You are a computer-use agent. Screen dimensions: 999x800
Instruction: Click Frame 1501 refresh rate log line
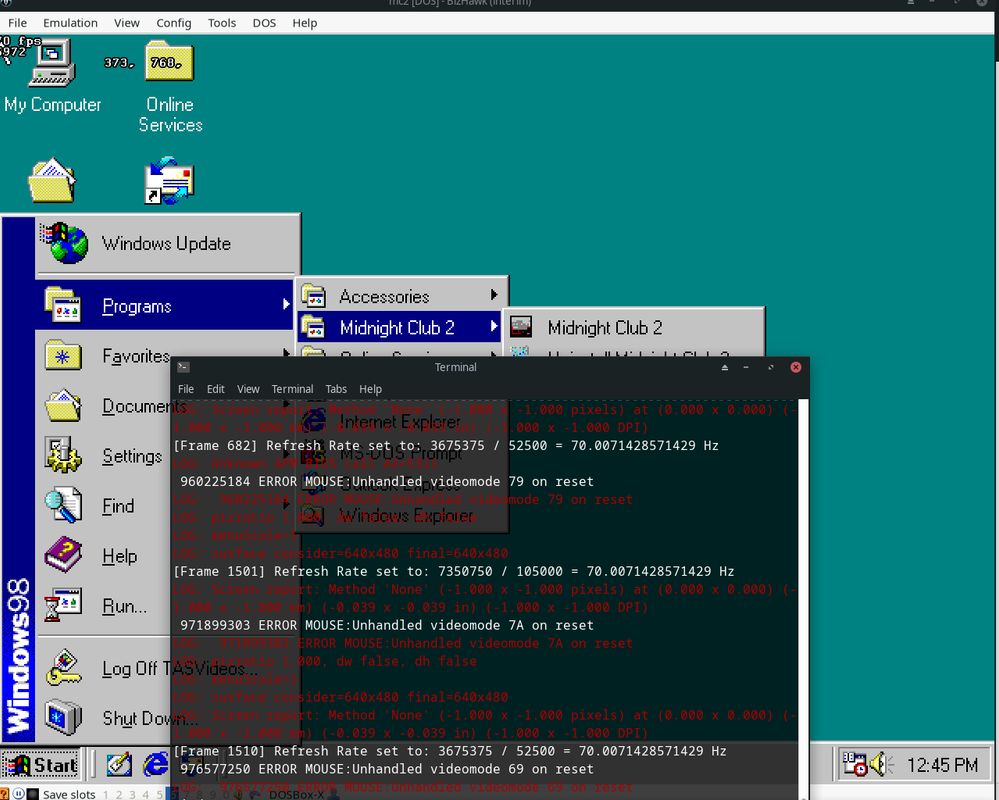(x=454, y=571)
